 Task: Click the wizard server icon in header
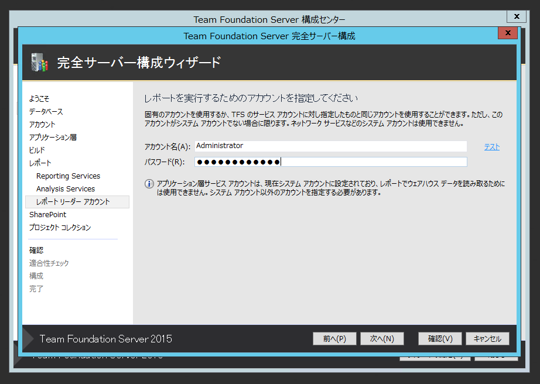coord(39,62)
